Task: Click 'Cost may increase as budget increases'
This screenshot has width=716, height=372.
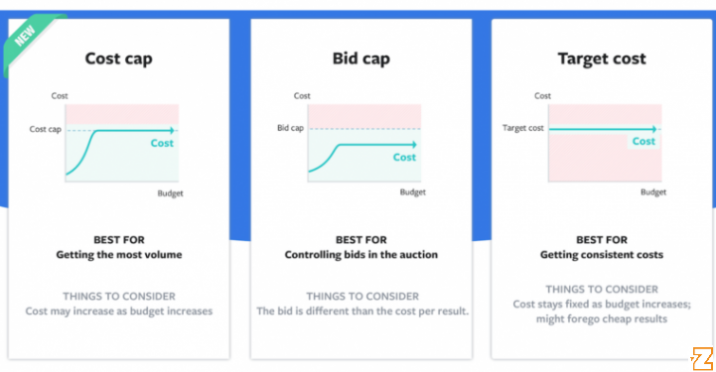Action: [x=119, y=311]
